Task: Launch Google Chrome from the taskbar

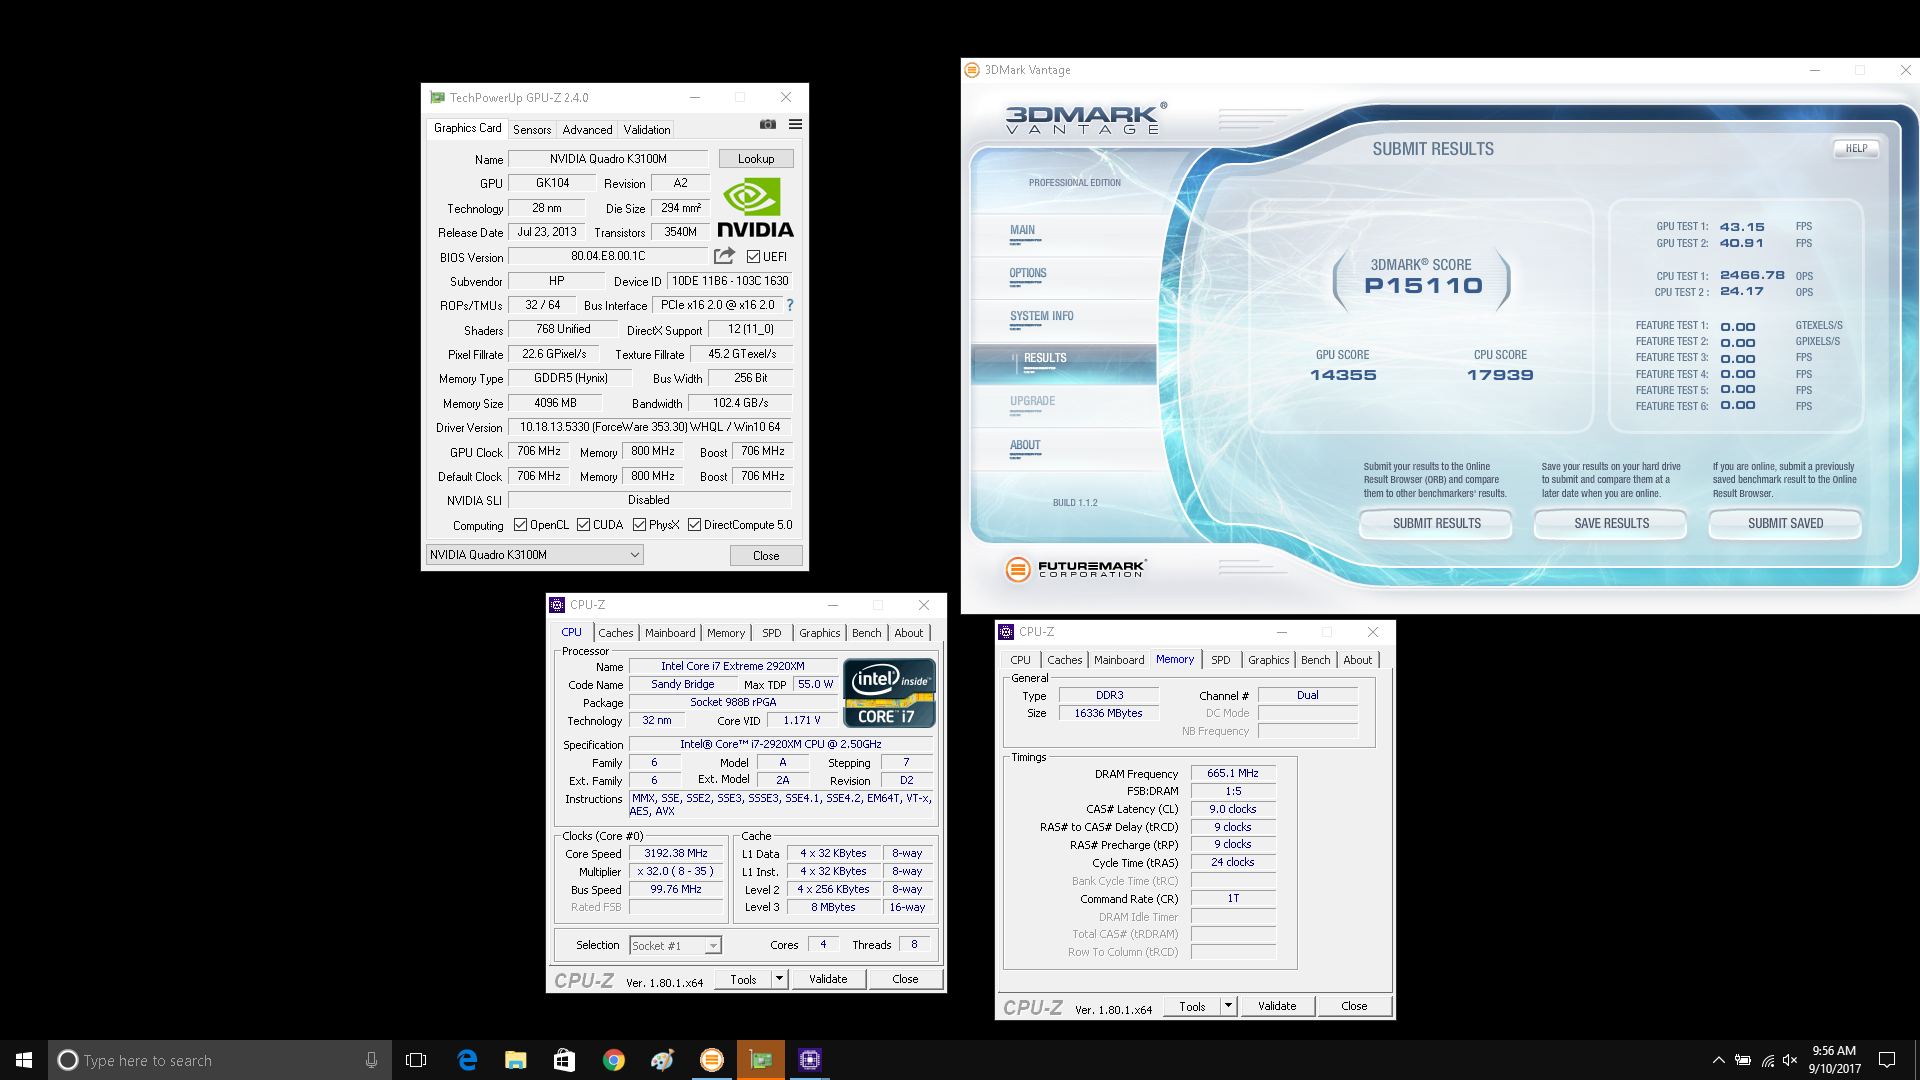Action: (x=613, y=1060)
